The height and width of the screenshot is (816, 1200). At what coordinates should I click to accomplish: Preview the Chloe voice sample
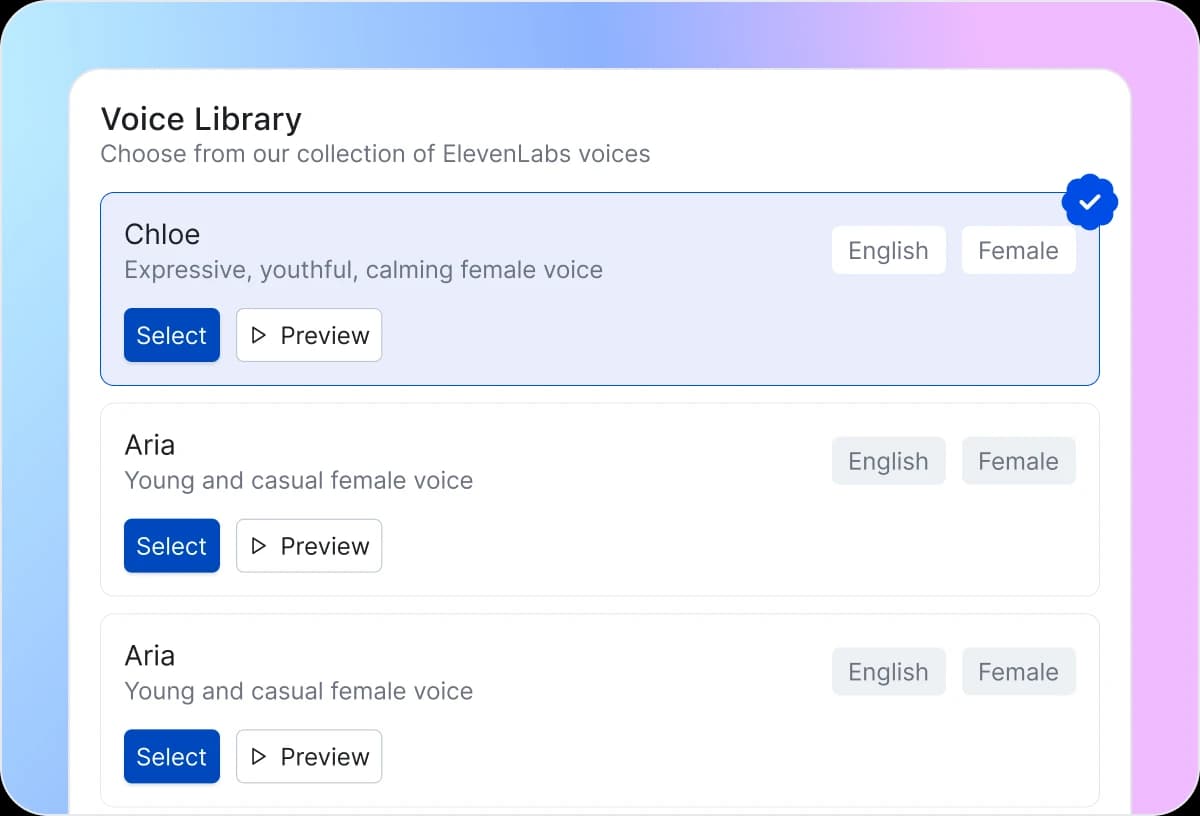pos(309,335)
